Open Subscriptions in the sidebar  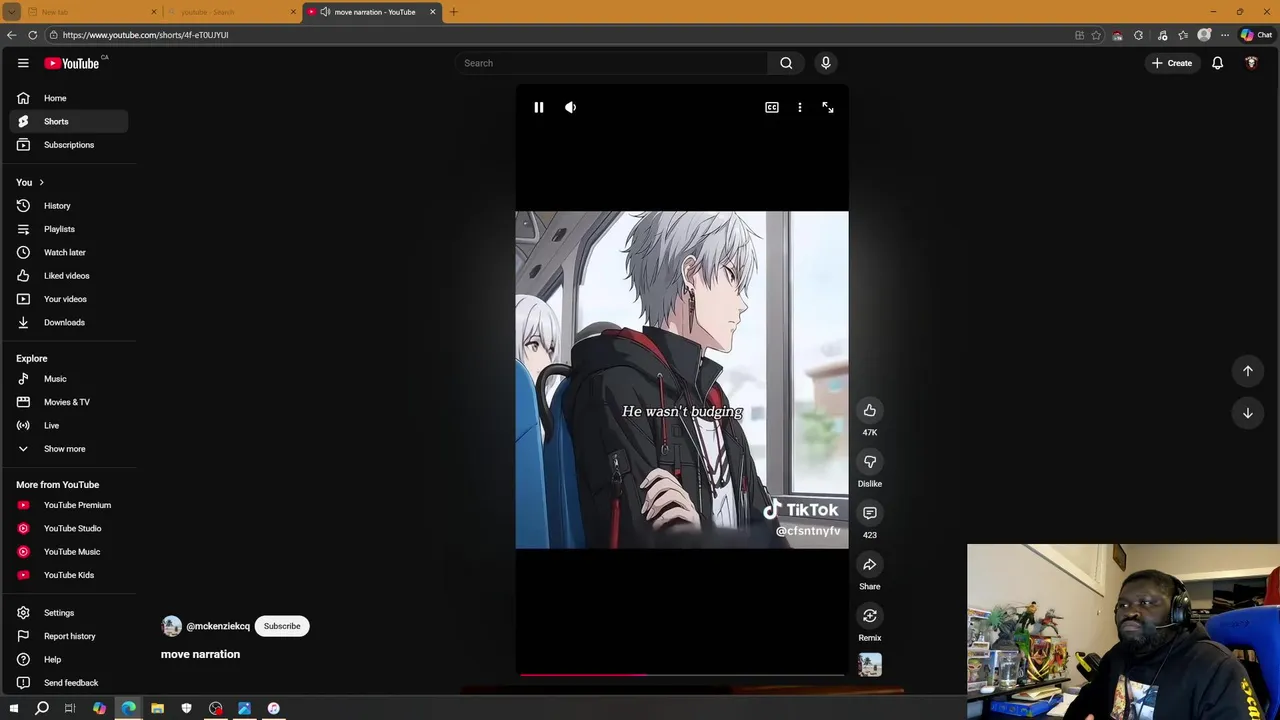[69, 145]
